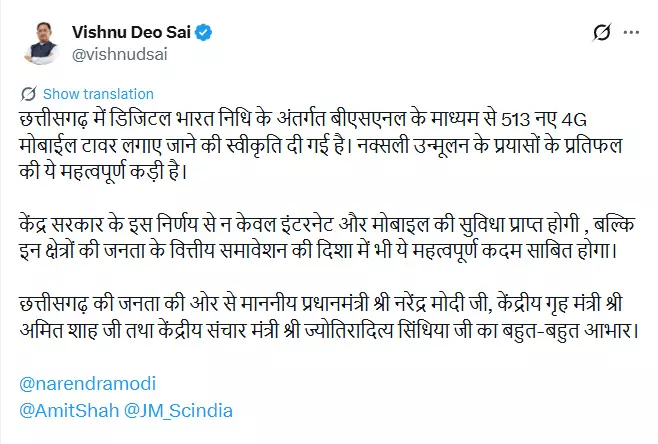Image resolution: width=658 pixels, height=444 pixels.
Task: Click the Show translation link
Action: pyautogui.click(x=98, y=93)
